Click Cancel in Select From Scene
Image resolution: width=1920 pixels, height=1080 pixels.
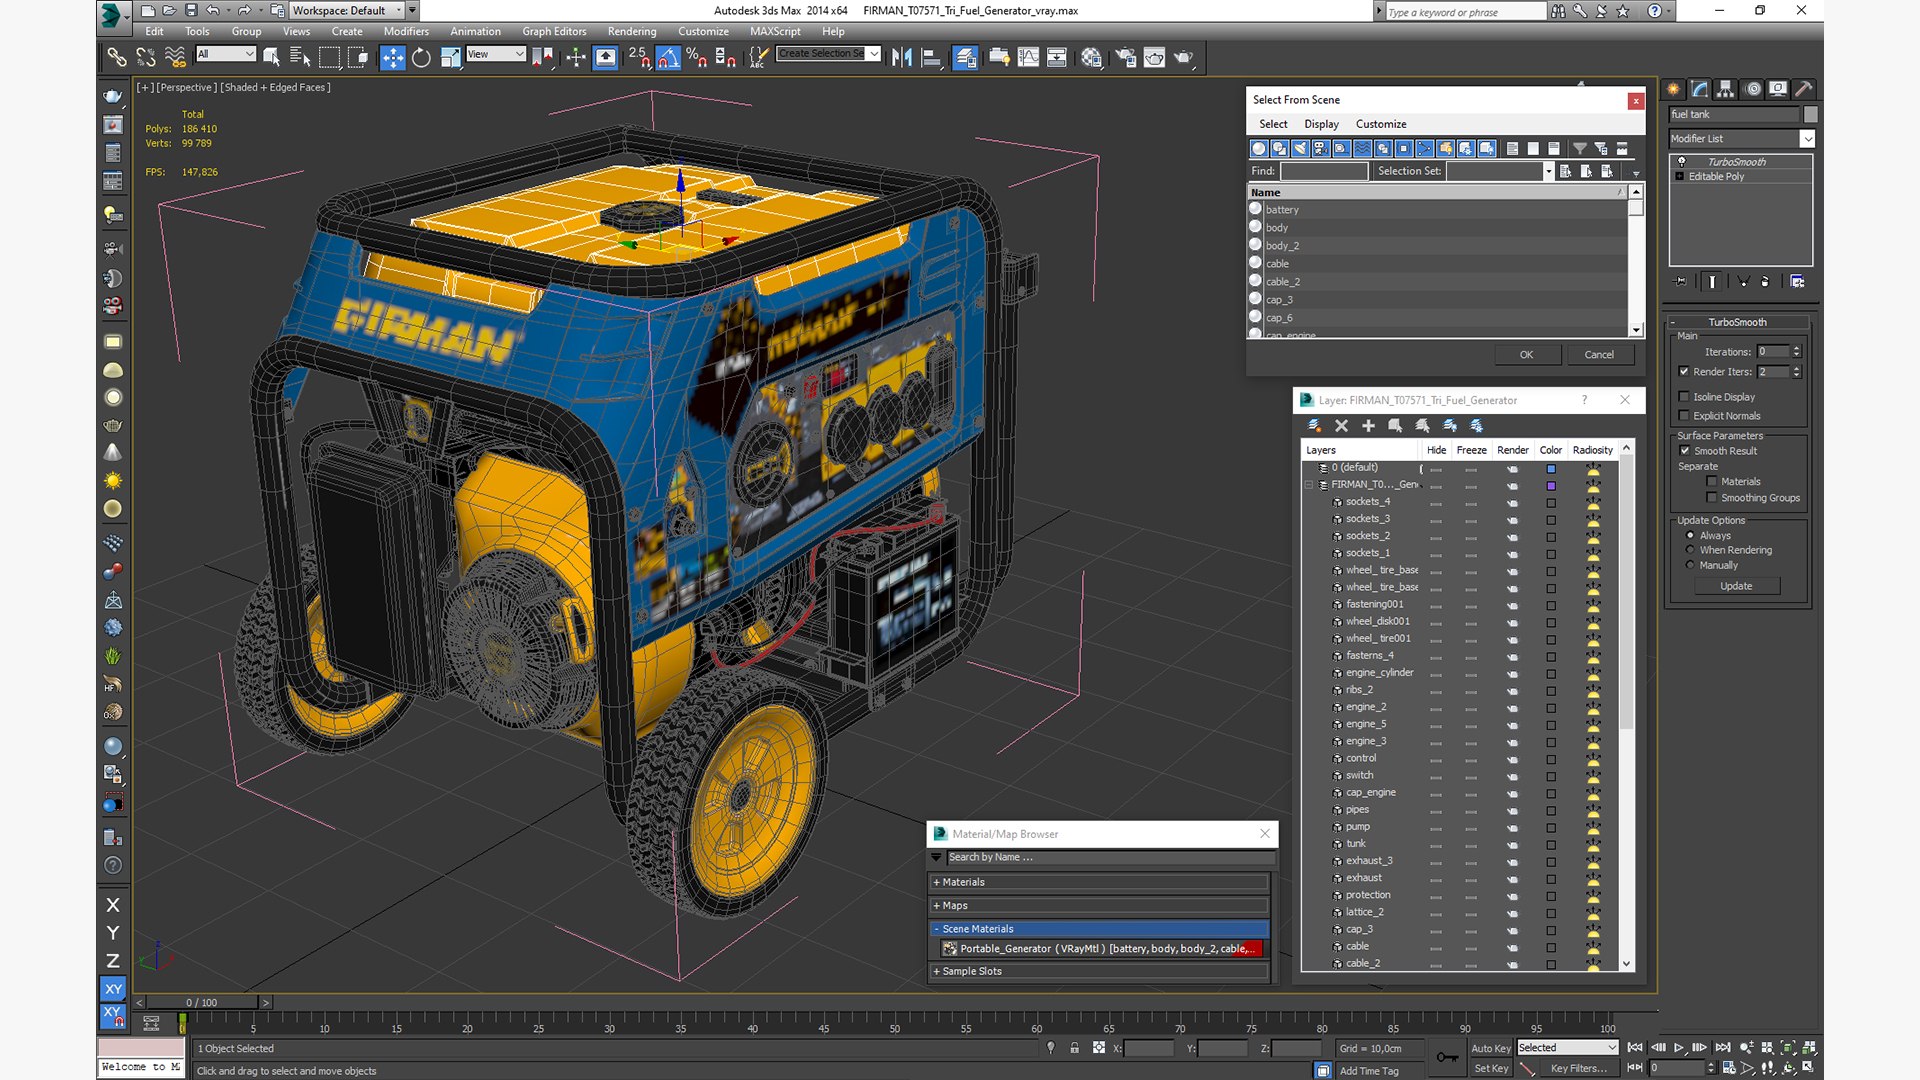pos(1599,355)
